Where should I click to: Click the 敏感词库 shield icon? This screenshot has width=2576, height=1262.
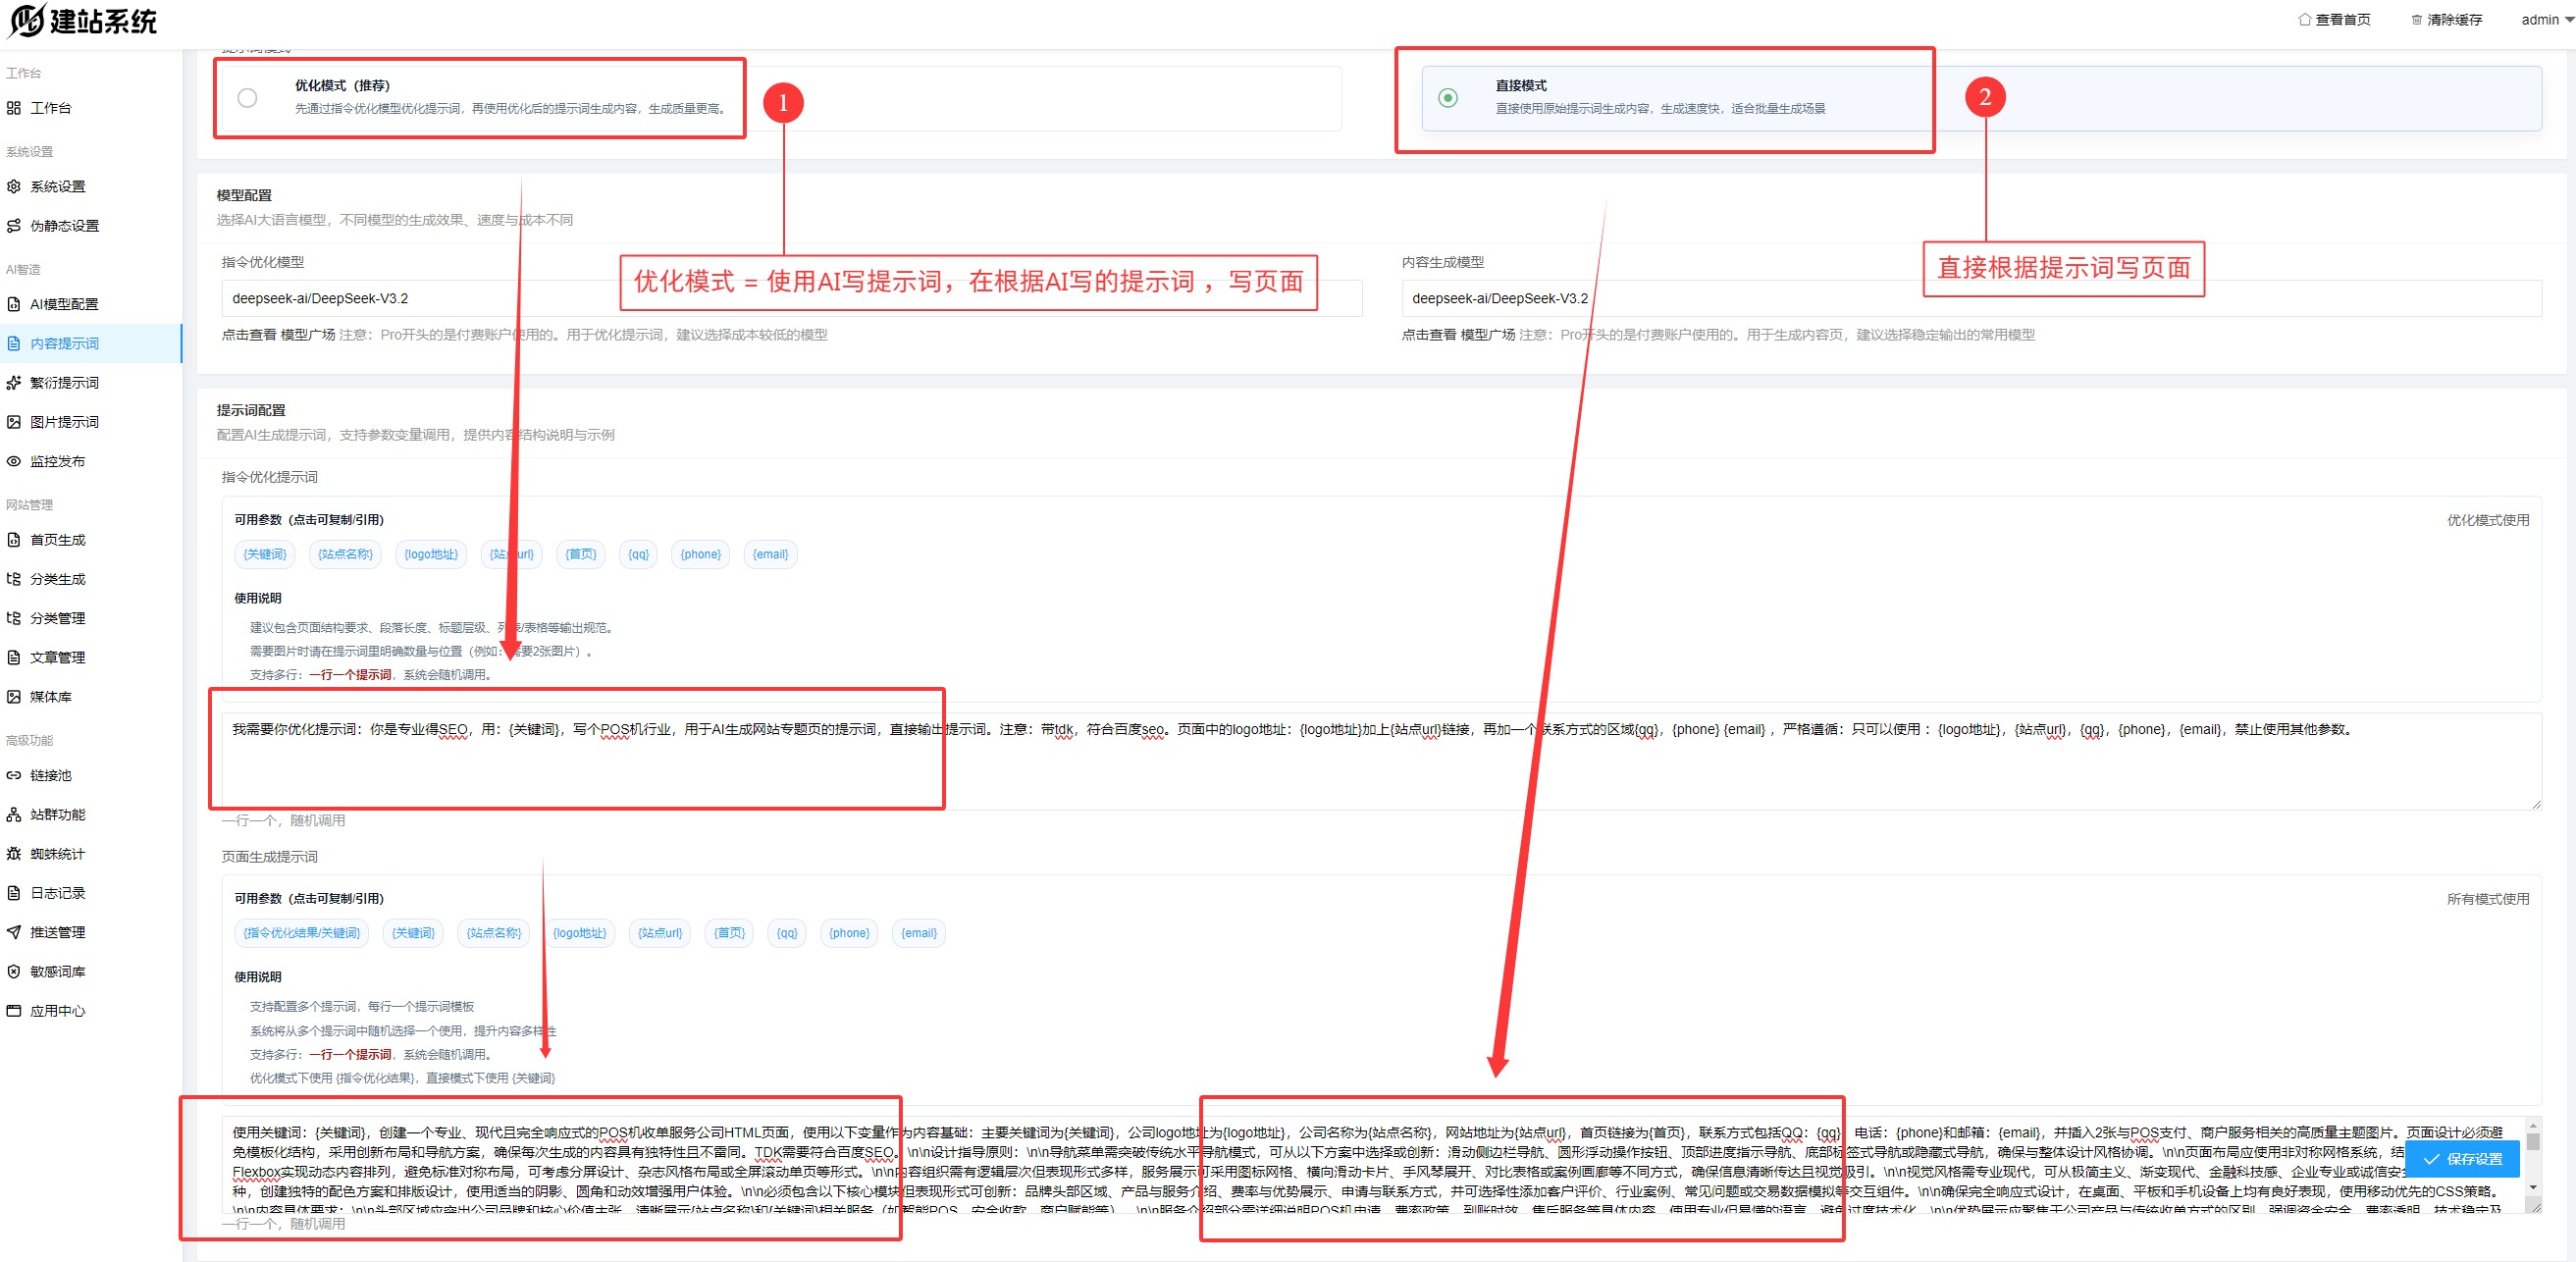pyautogui.click(x=14, y=972)
